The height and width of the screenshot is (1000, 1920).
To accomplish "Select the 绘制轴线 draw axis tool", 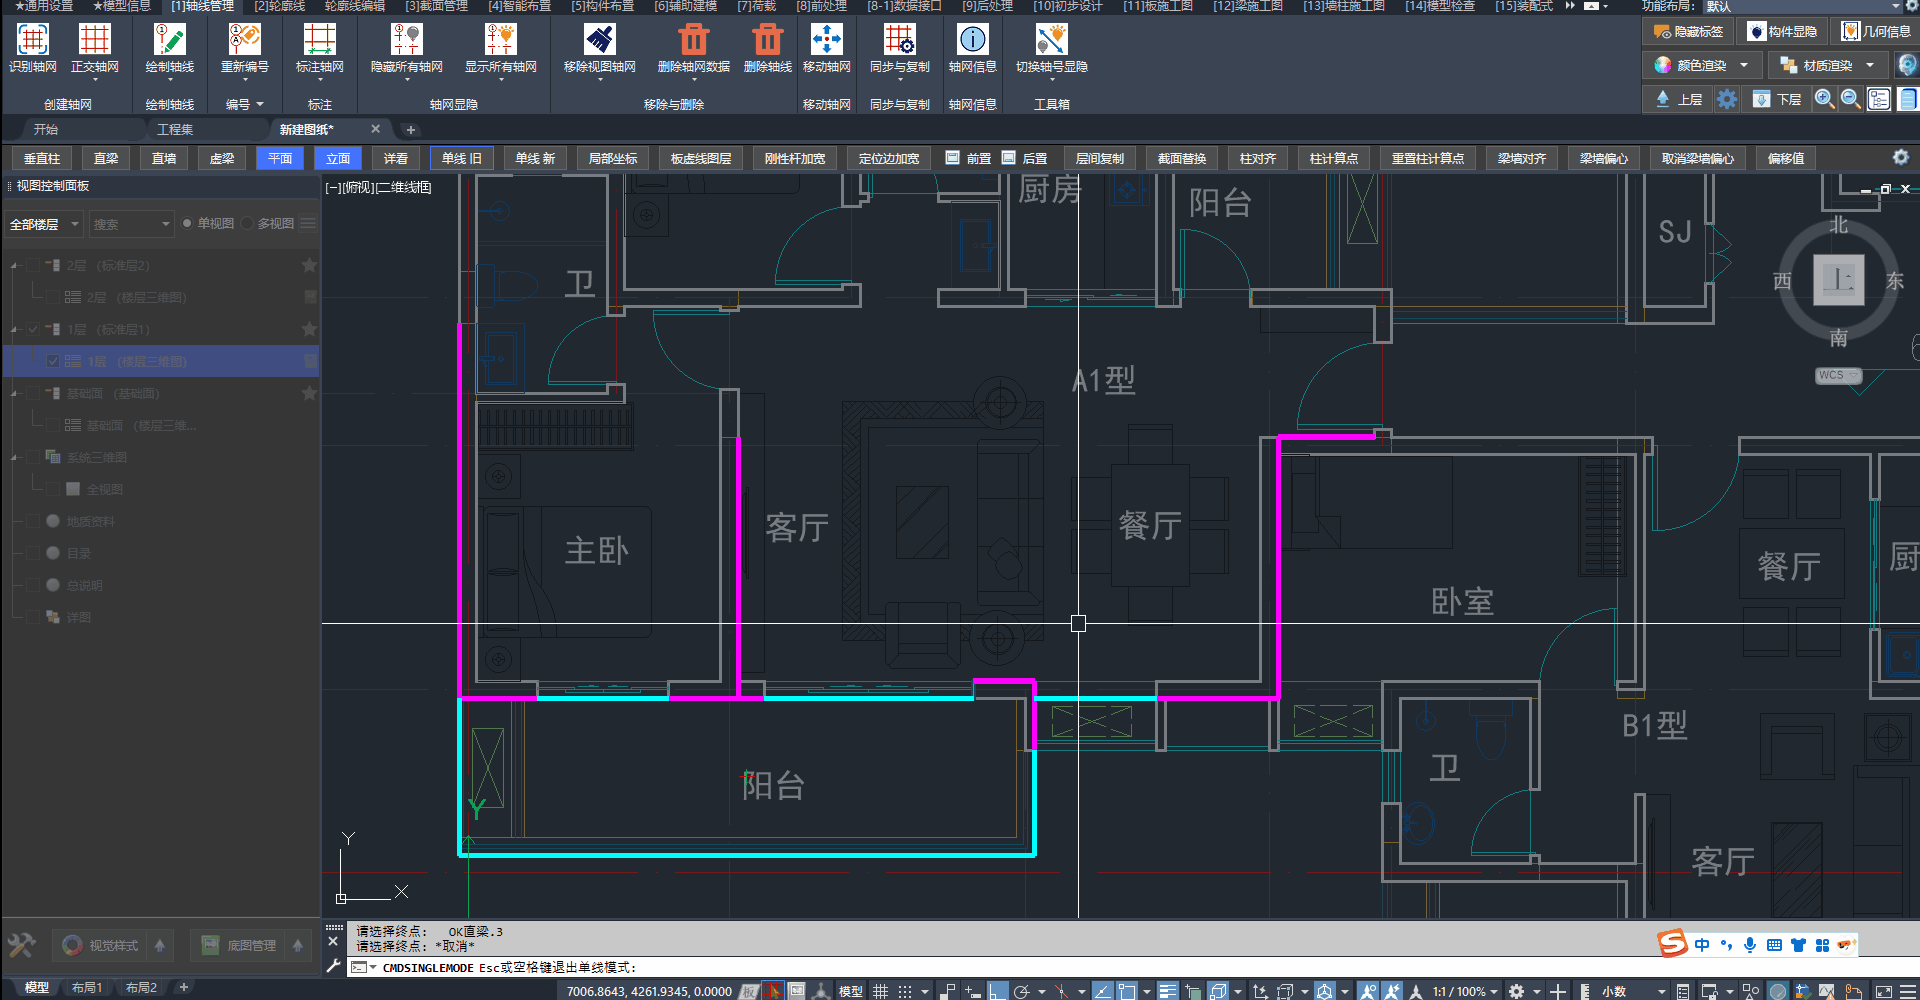I will click(169, 41).
